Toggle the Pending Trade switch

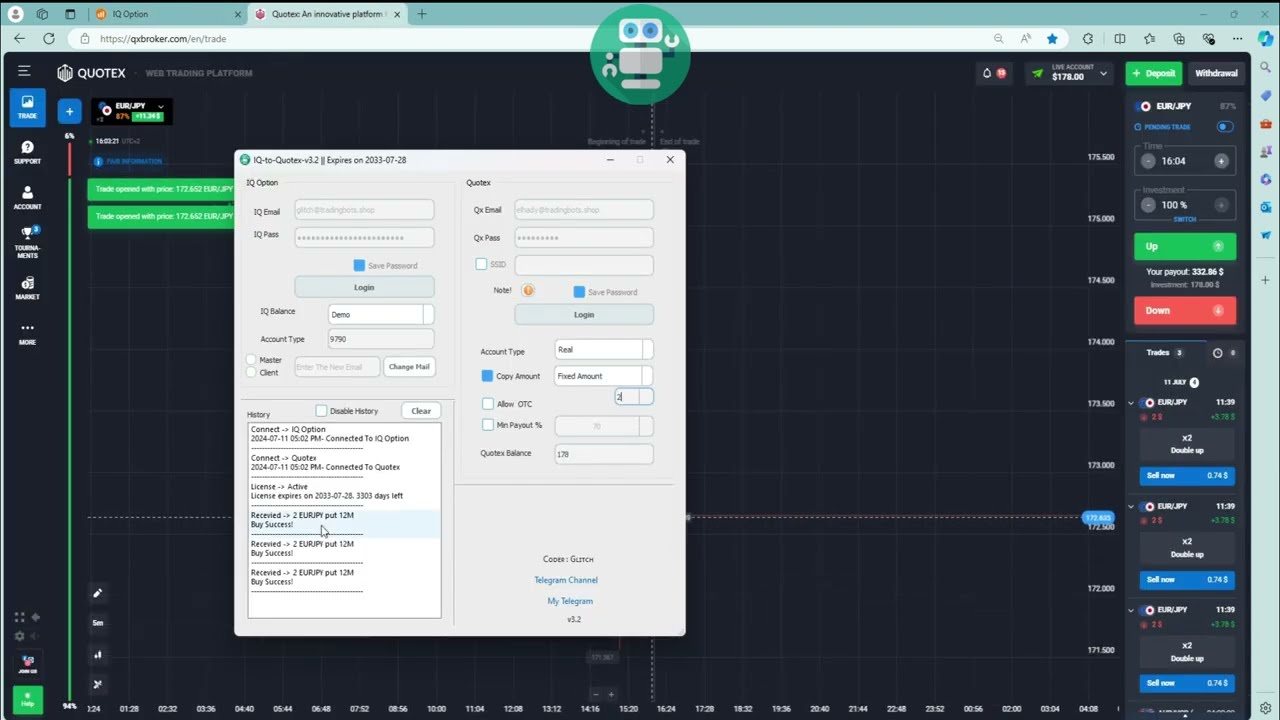[1224, 127]
